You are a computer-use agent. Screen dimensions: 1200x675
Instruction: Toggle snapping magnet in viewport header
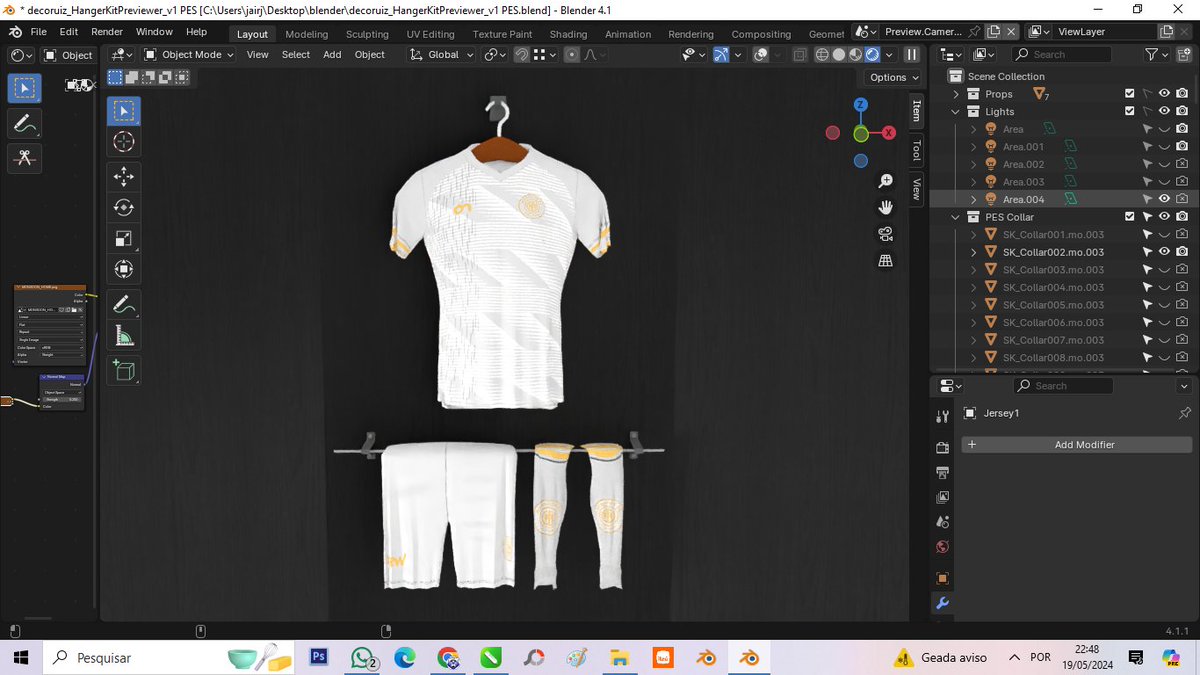521,55
